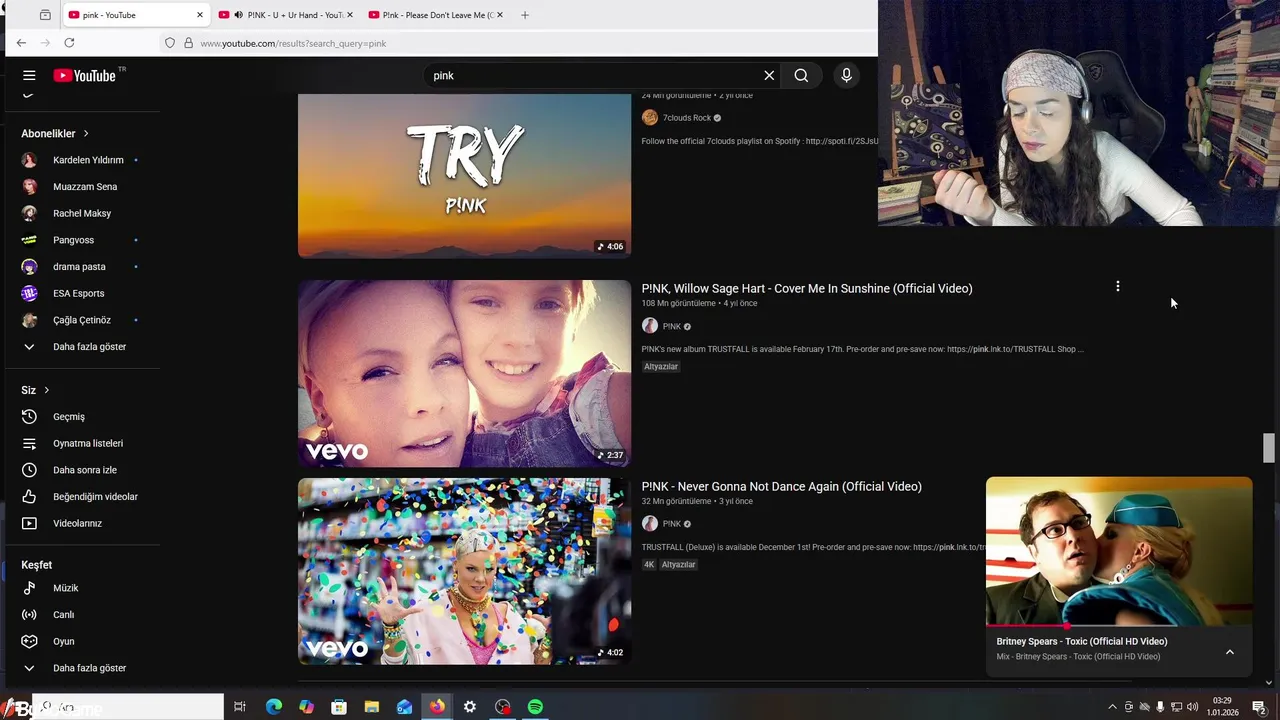Play the TRY P!NK lyric video thumbnail
This screenshot has height=720, width=1280.
(464, 176)
